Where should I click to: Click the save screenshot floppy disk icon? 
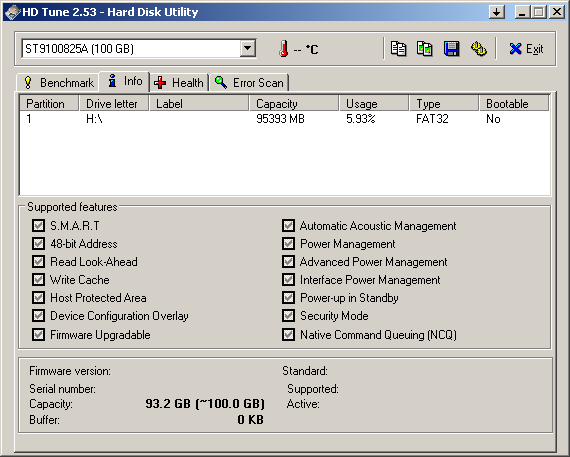coord(451,49)
